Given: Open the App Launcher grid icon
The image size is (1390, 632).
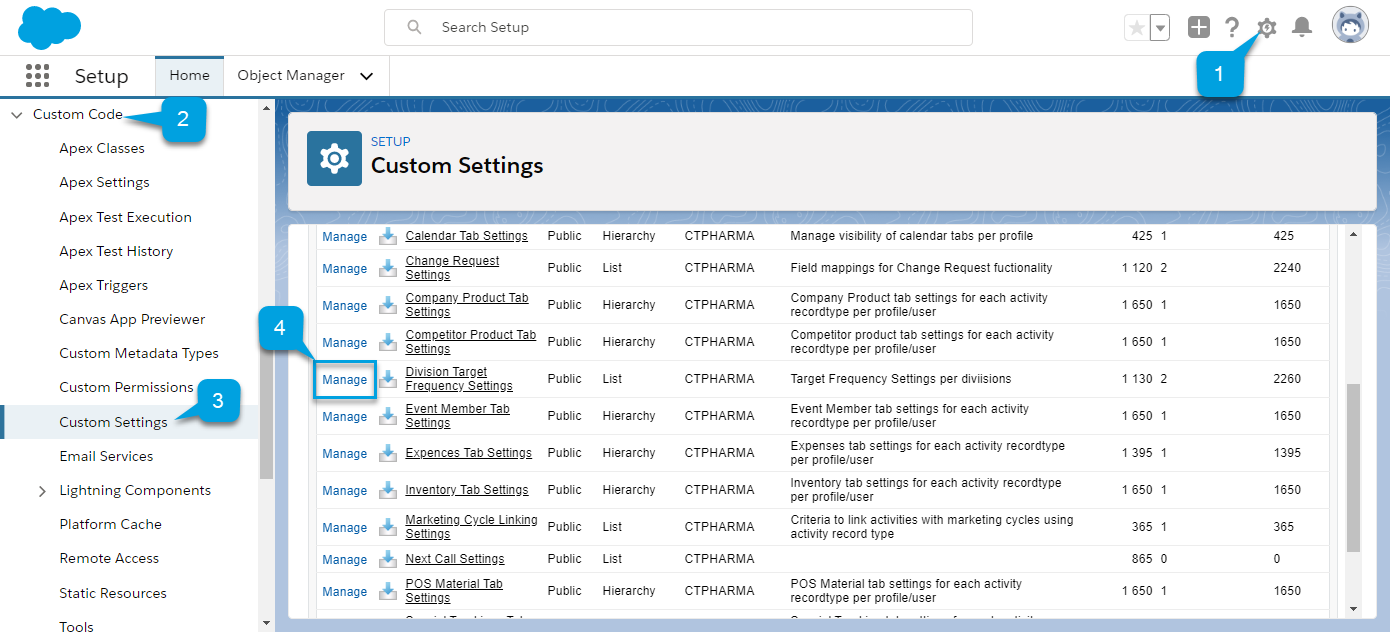Looking at the screenshot, I should tap(37, 76).
